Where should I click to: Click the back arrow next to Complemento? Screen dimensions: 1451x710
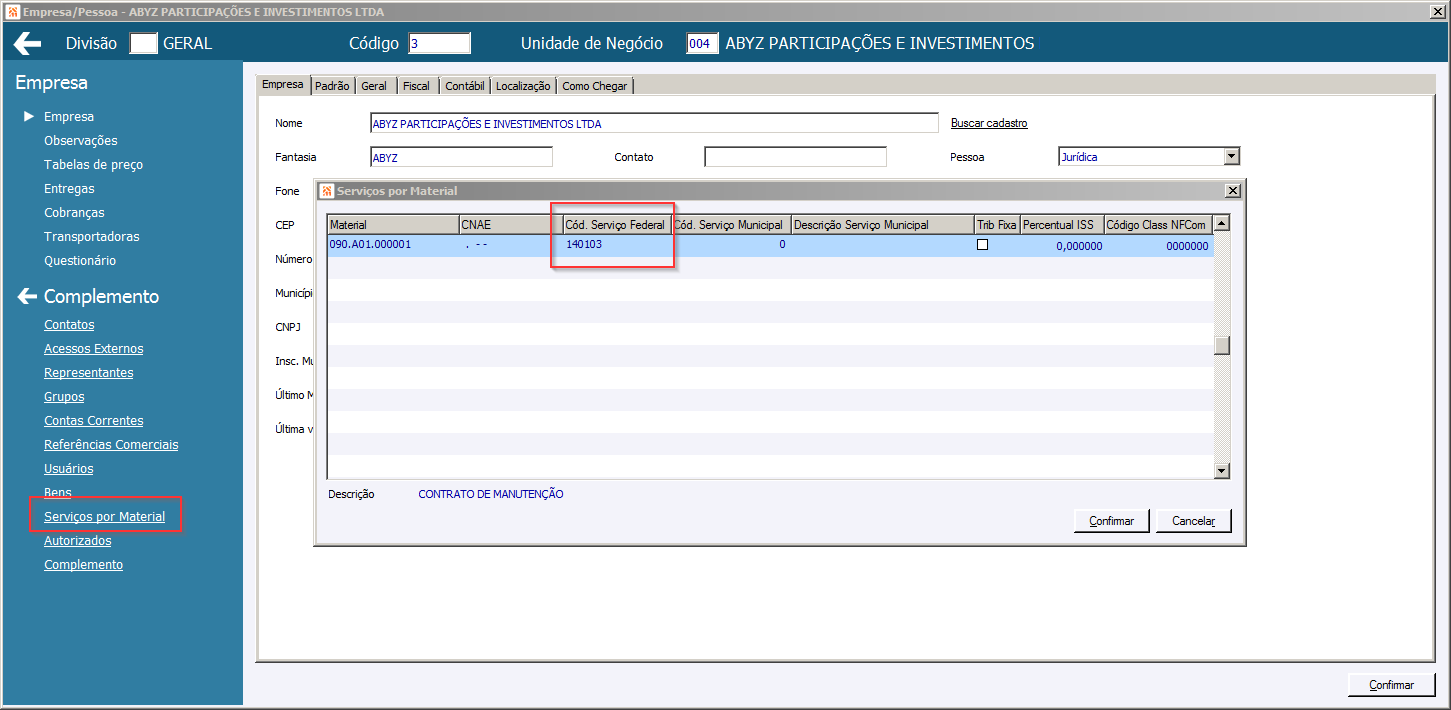(27, 296)
